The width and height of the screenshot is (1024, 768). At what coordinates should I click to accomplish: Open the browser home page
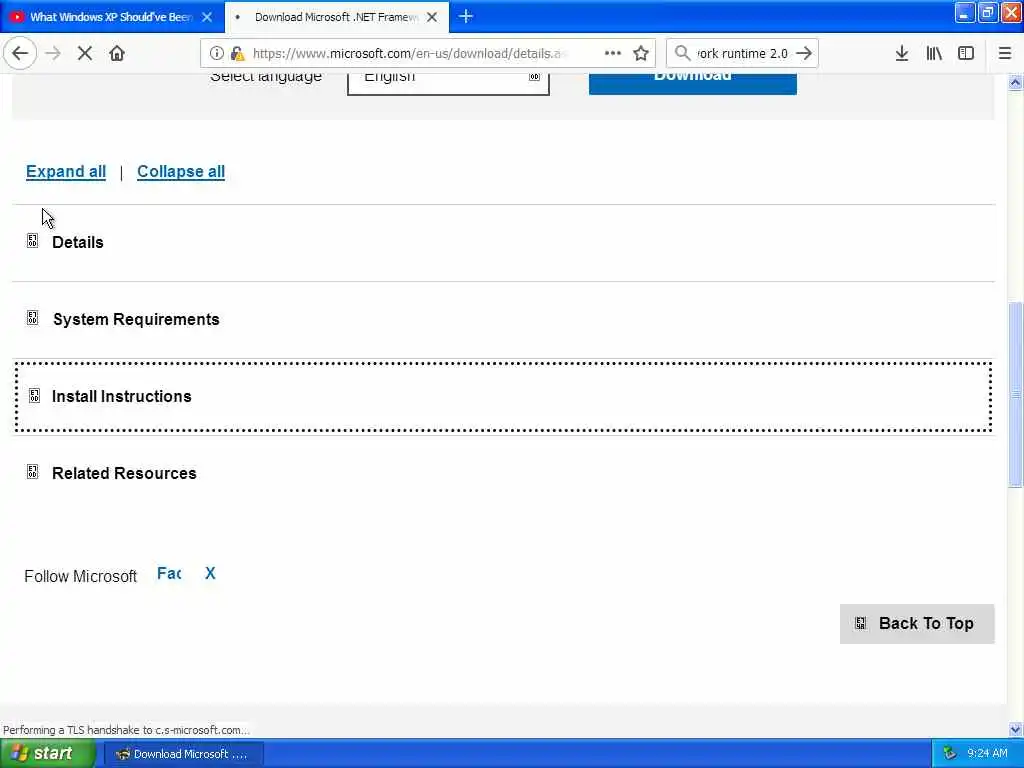(117, 53)
